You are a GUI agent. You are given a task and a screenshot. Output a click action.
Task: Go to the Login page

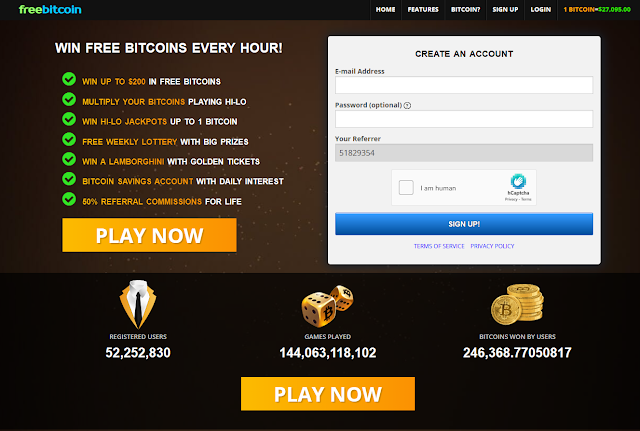tap(540, 9)
